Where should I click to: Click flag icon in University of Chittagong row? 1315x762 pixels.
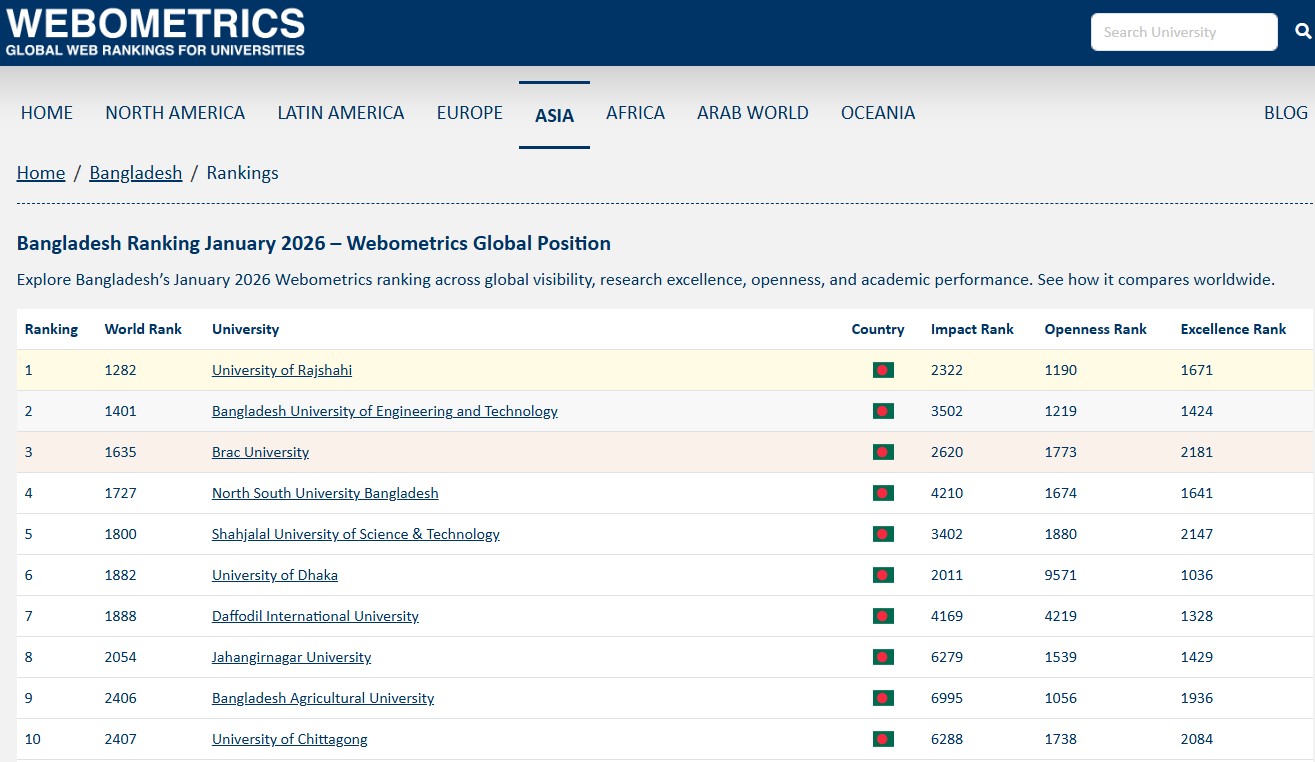tap(882, 739)
